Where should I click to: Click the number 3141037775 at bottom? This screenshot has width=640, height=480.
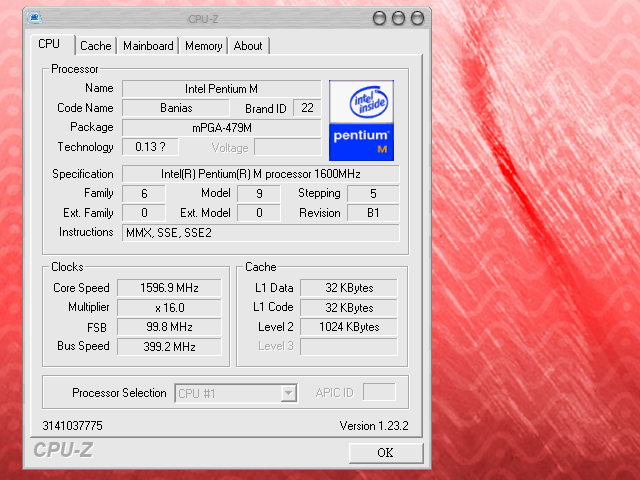point(73,426)
